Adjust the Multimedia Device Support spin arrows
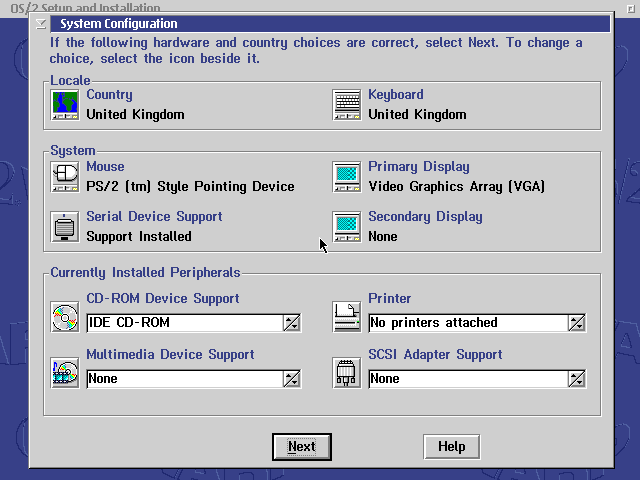The height and width of the screenshot is (480, 640). click(292, 379)
